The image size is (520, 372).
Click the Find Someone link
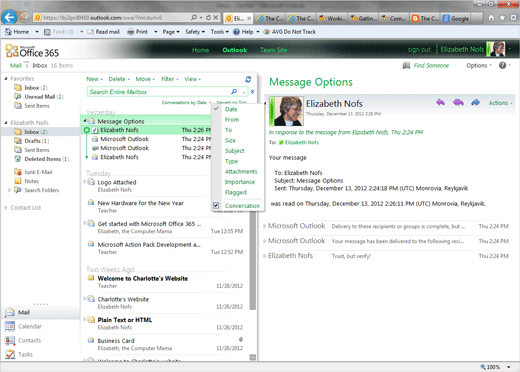(431, 65)
